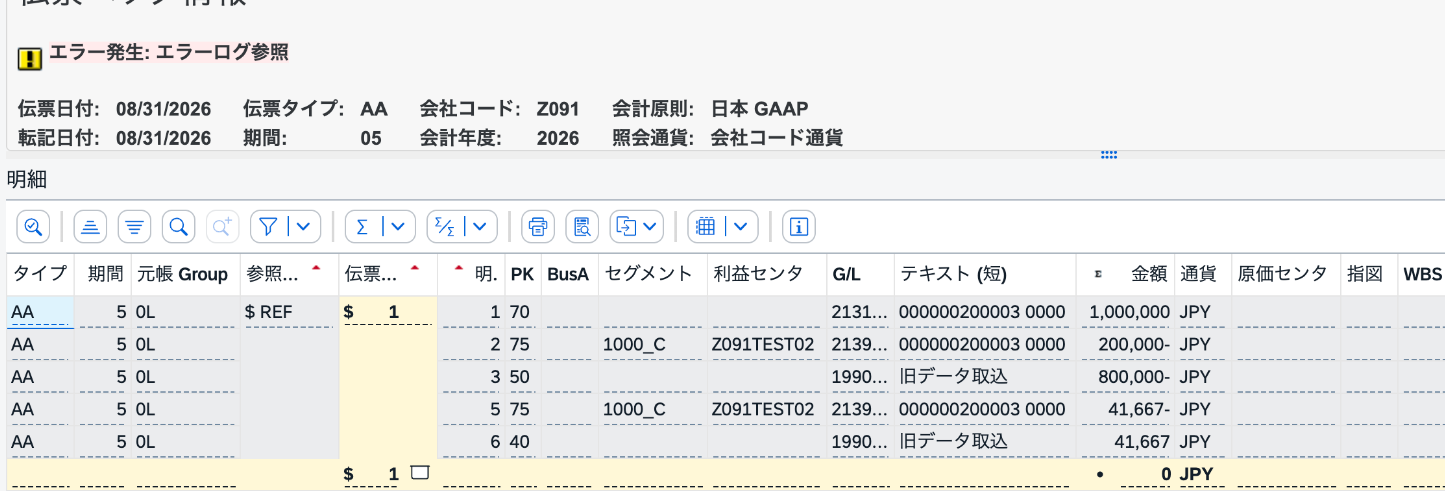Click the BusA column header

point(569,274)
